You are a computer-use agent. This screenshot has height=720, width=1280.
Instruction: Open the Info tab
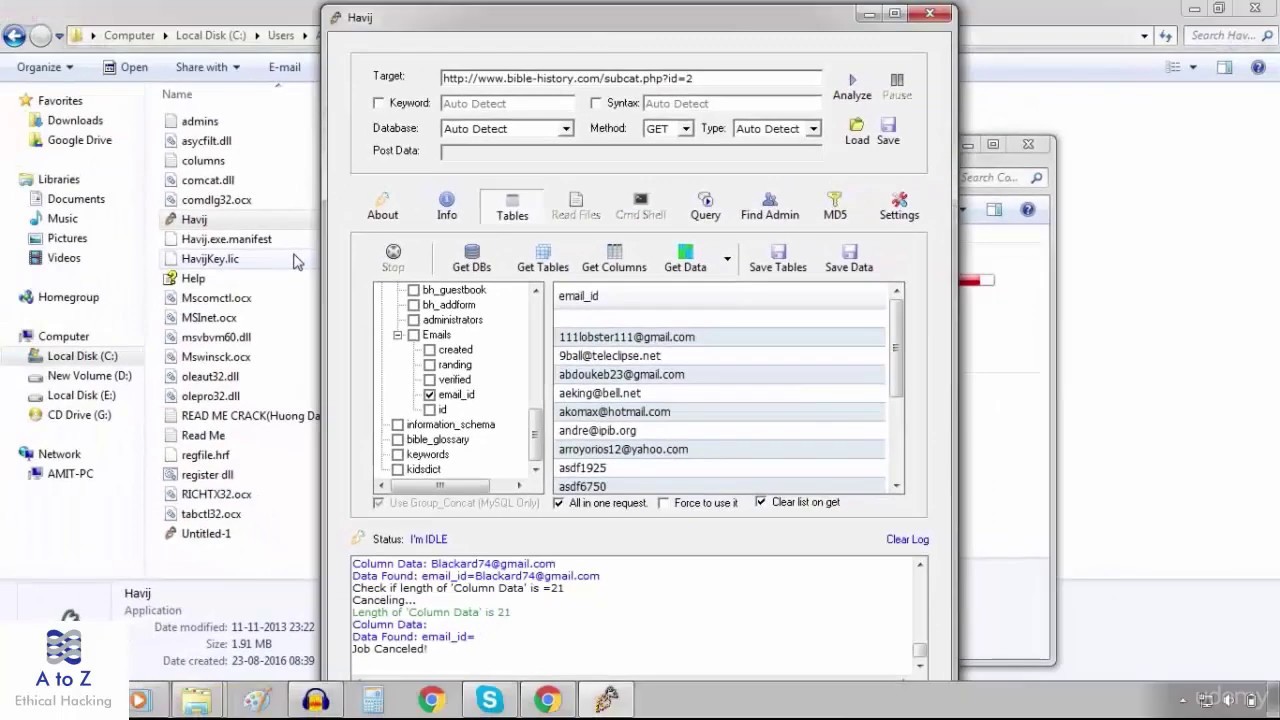coord(447,206)
